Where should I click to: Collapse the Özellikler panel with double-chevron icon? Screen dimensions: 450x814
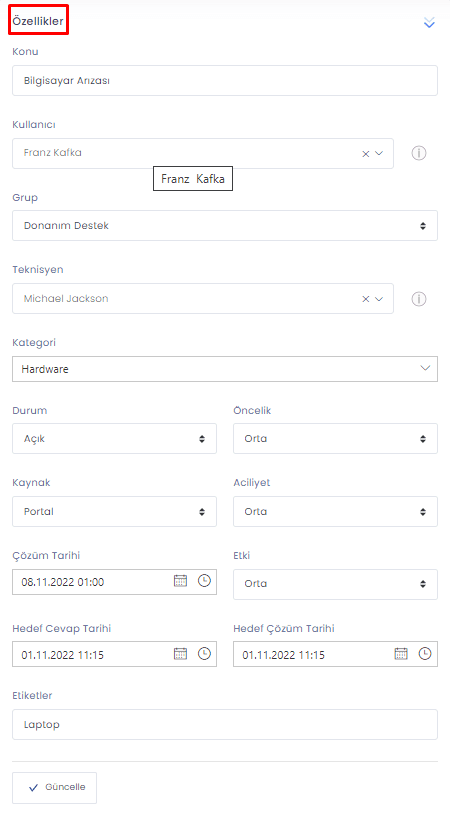tap(429, 22)
